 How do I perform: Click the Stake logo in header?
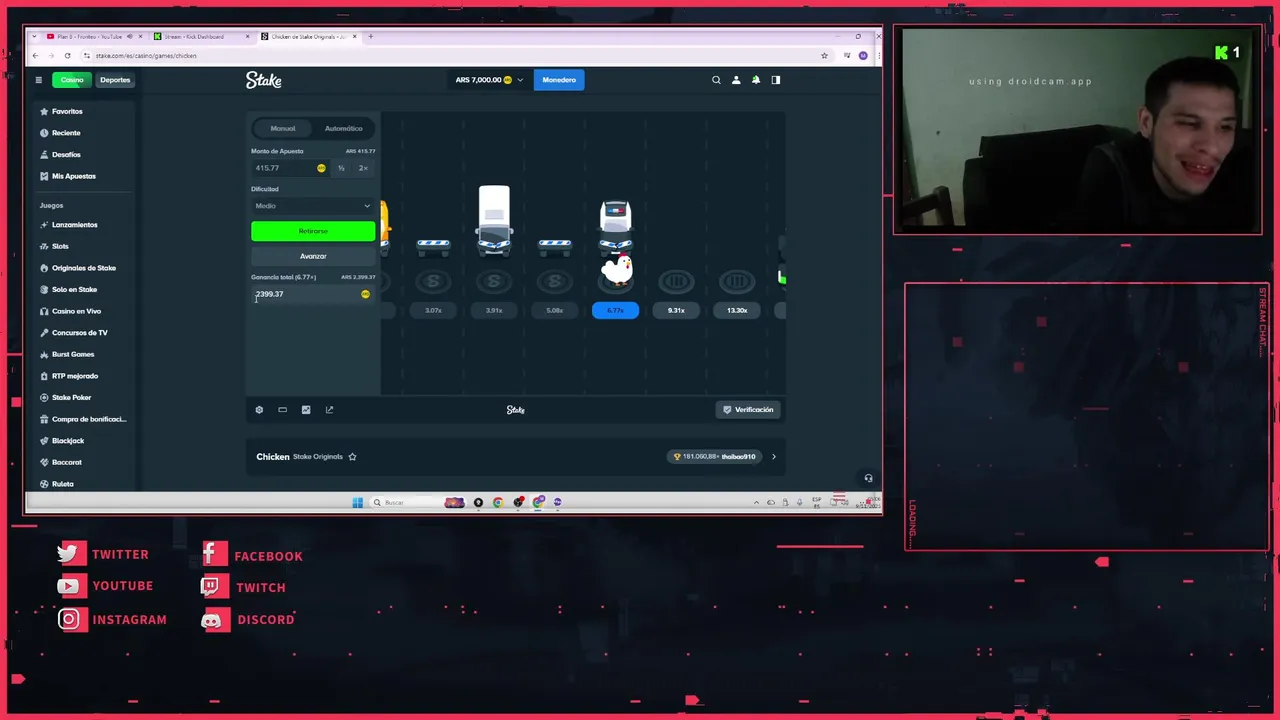point(264,80)
